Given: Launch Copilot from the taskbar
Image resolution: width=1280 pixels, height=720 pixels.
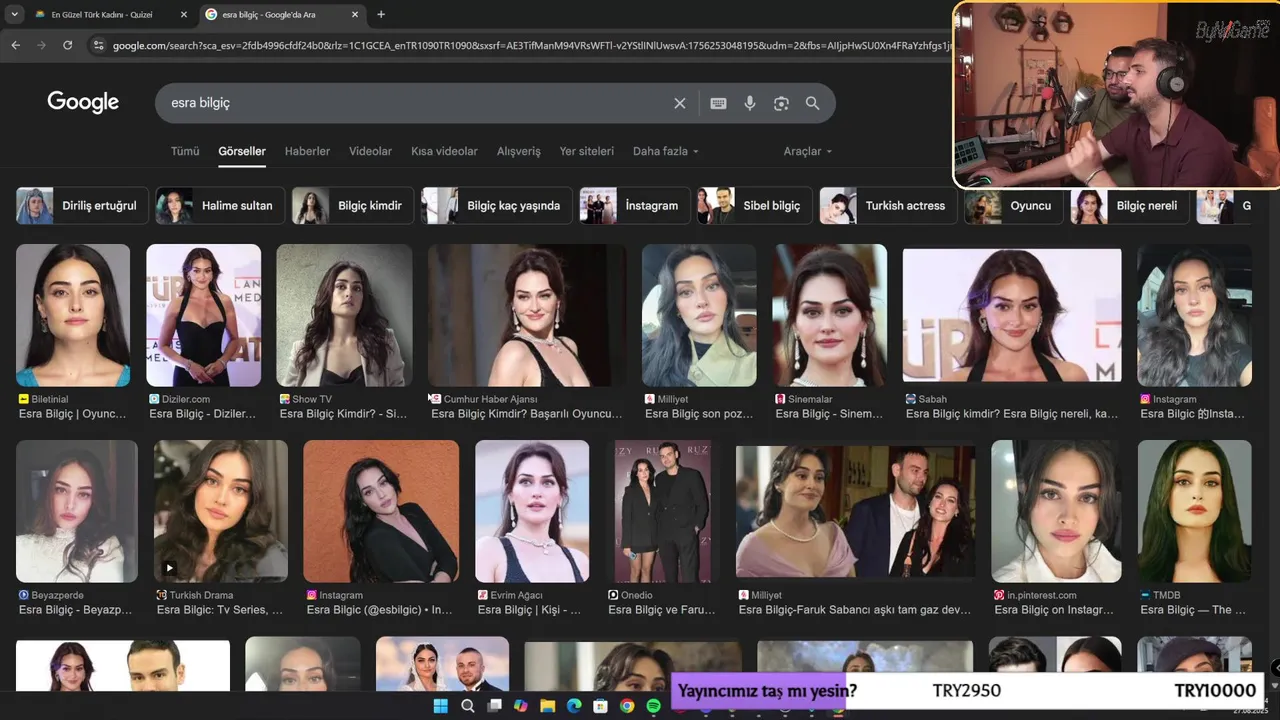Looking at the screenshot, I should (520, 706).
